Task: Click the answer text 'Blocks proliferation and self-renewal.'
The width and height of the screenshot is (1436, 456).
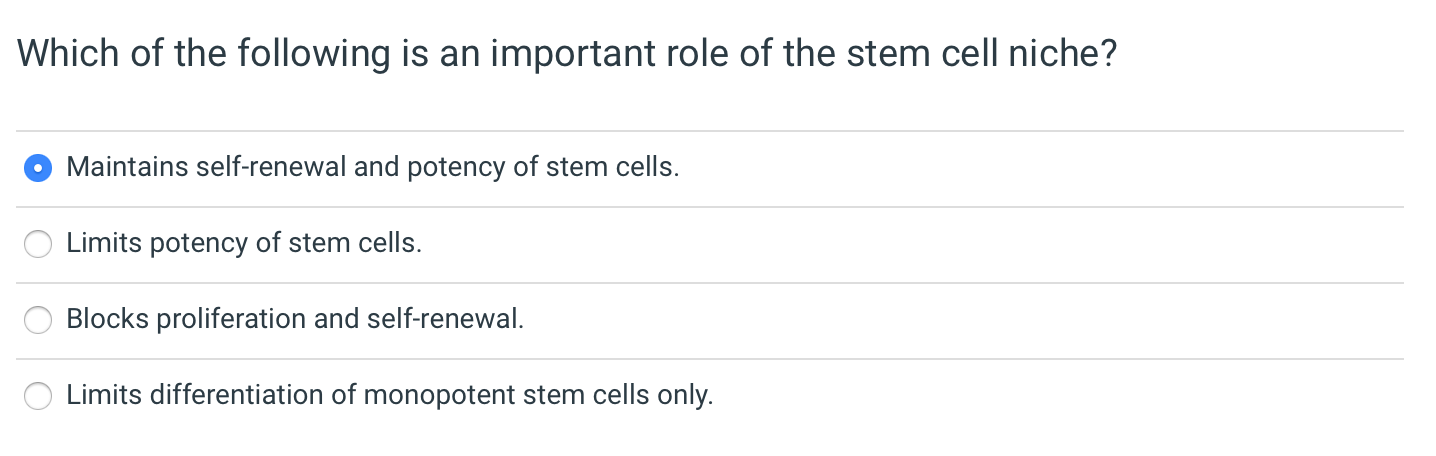Action: 295,319
